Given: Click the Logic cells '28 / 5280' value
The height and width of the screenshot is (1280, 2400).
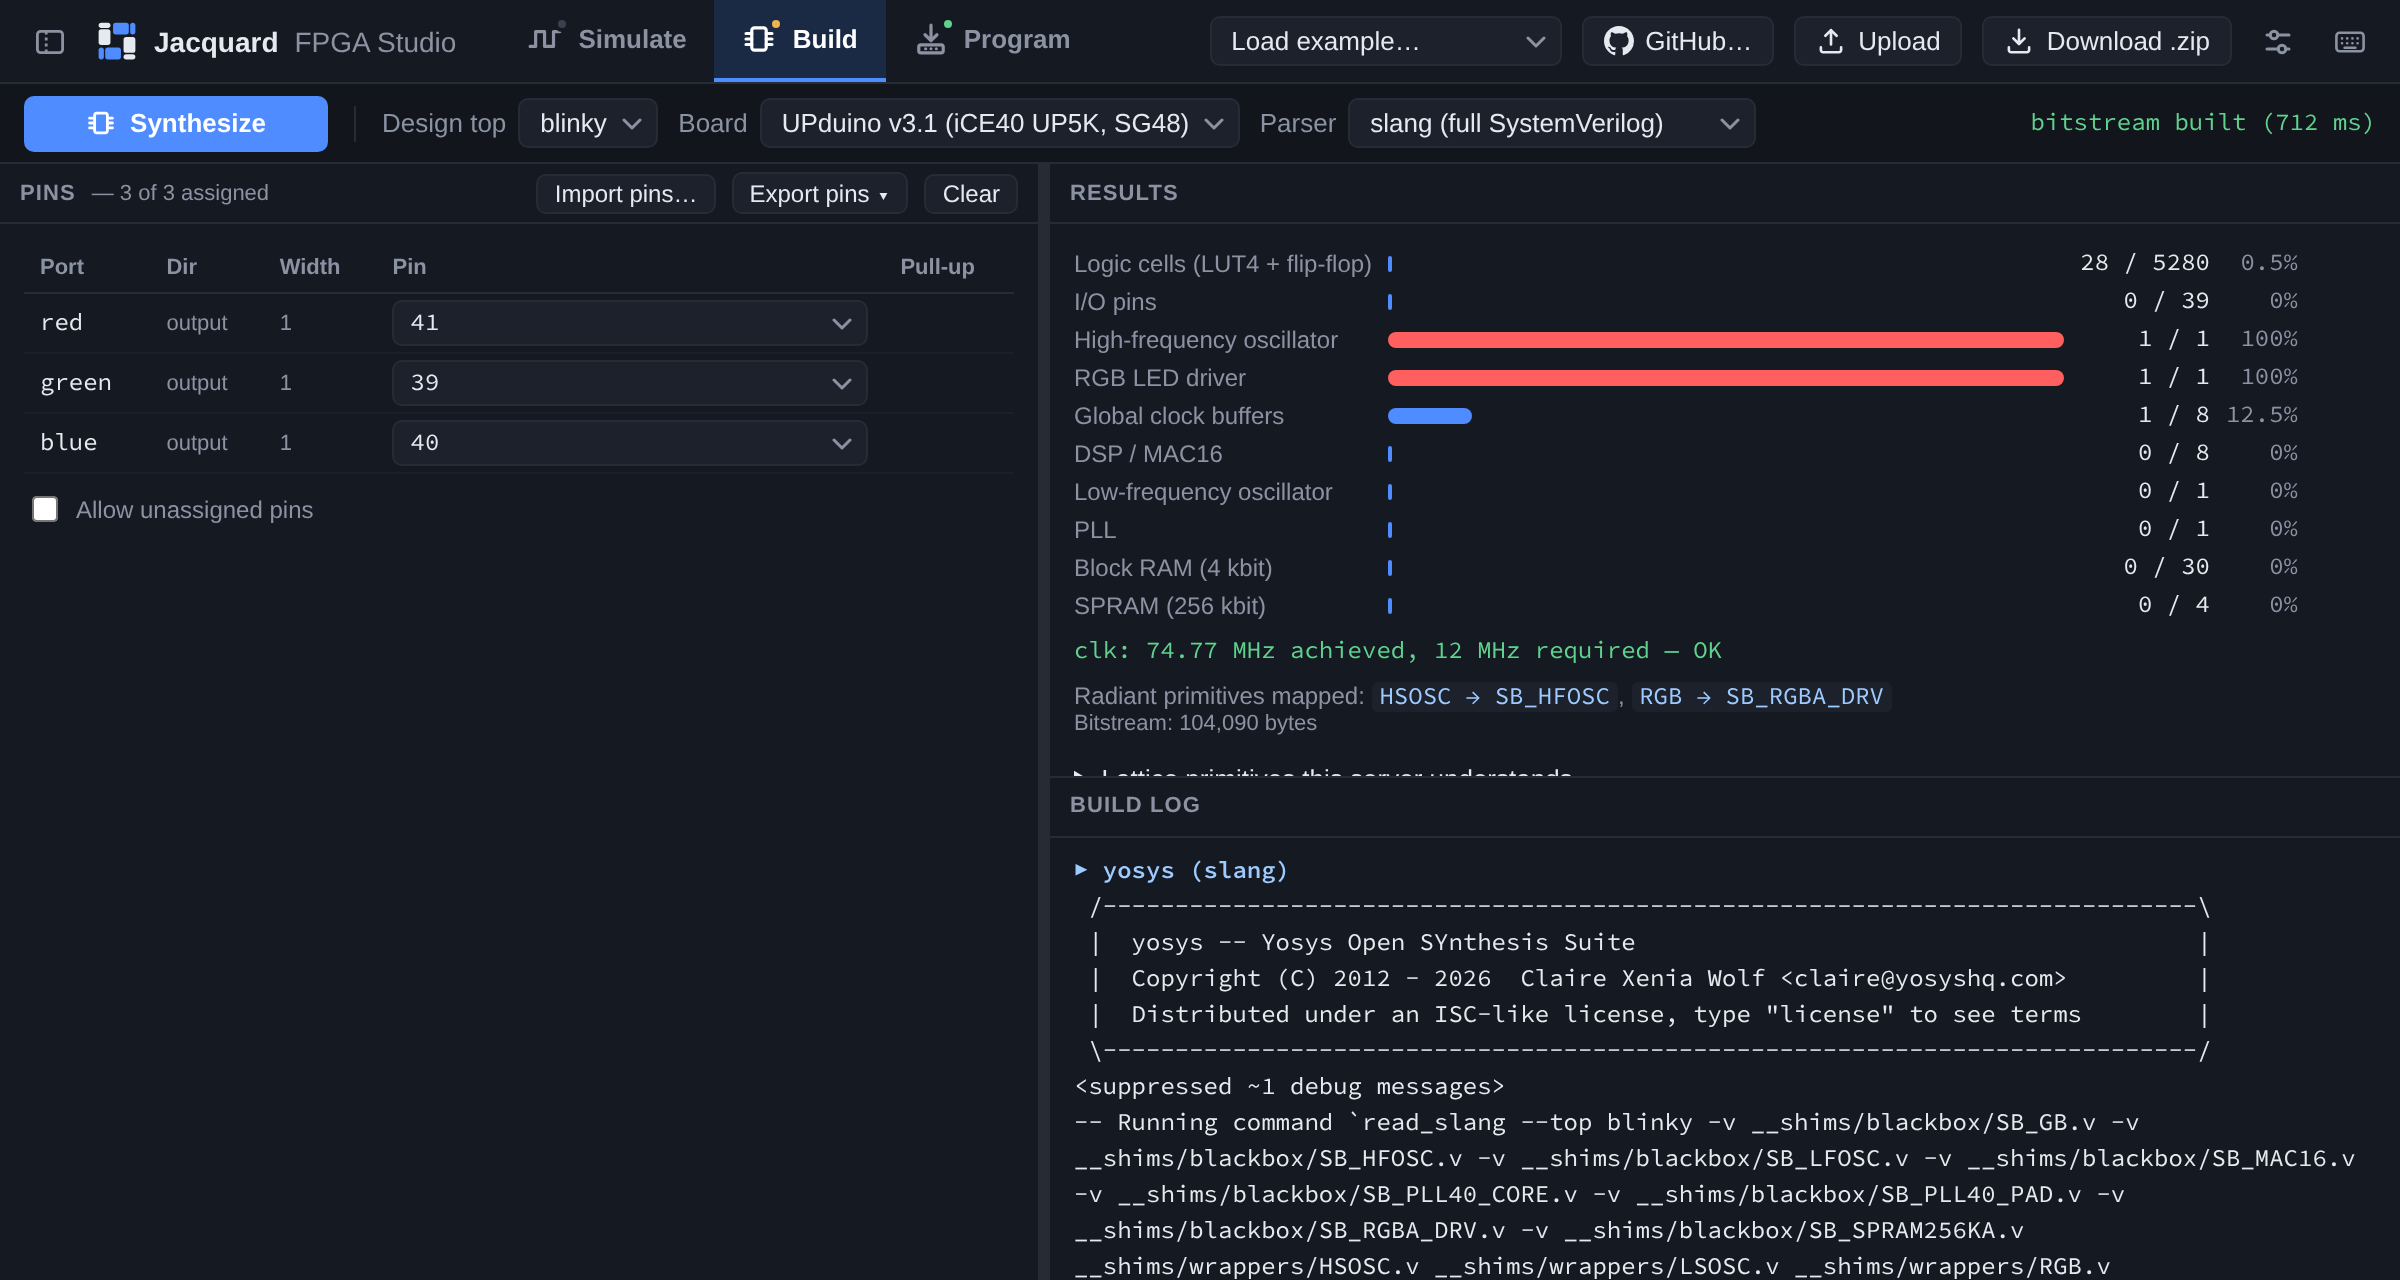Looking at the screenshot, I should click(x=2145, y=263).
